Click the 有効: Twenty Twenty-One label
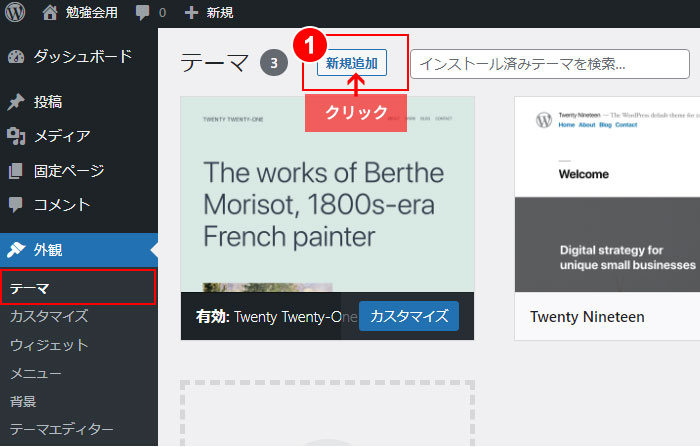Viewport: 700px width, 447px height. coord(277,317)
